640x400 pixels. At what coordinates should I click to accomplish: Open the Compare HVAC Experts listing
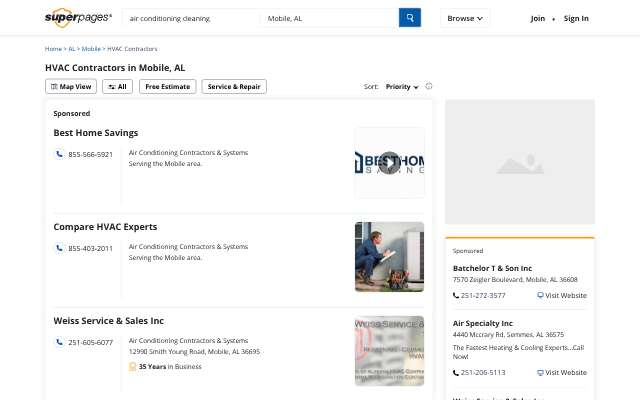[105, 227]
